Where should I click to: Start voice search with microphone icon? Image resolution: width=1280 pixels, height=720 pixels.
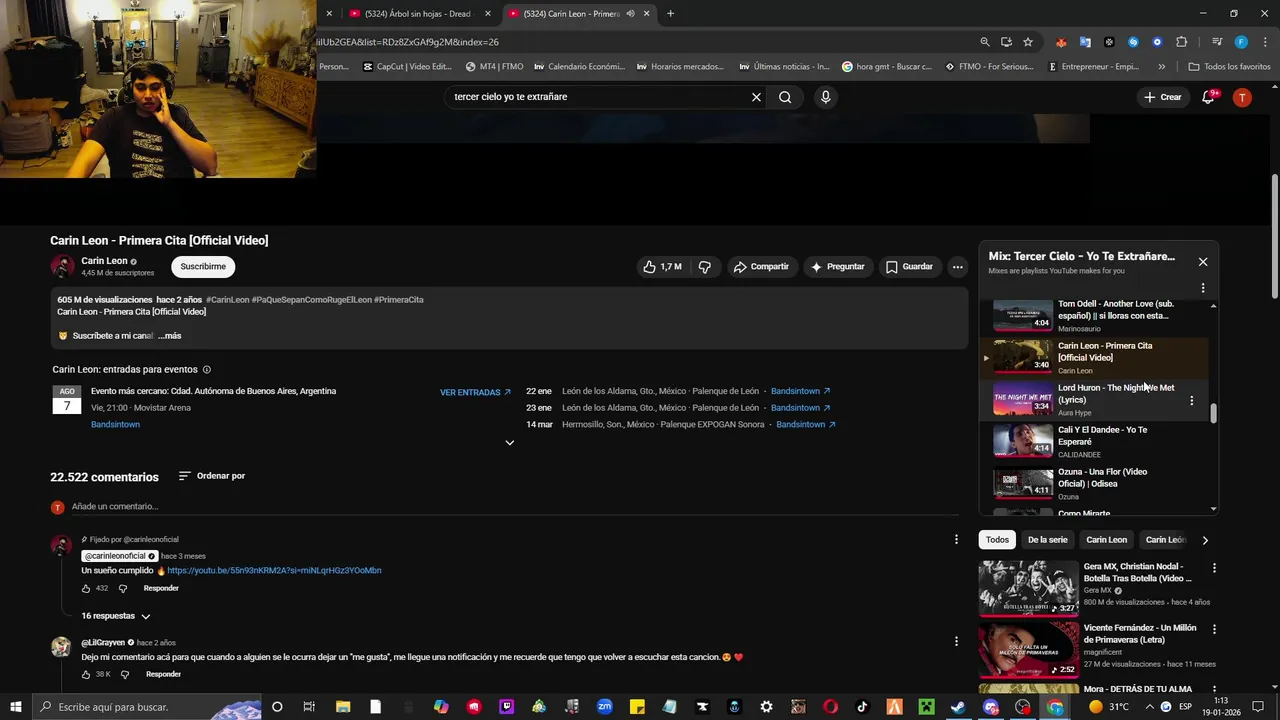pos(825,97)
